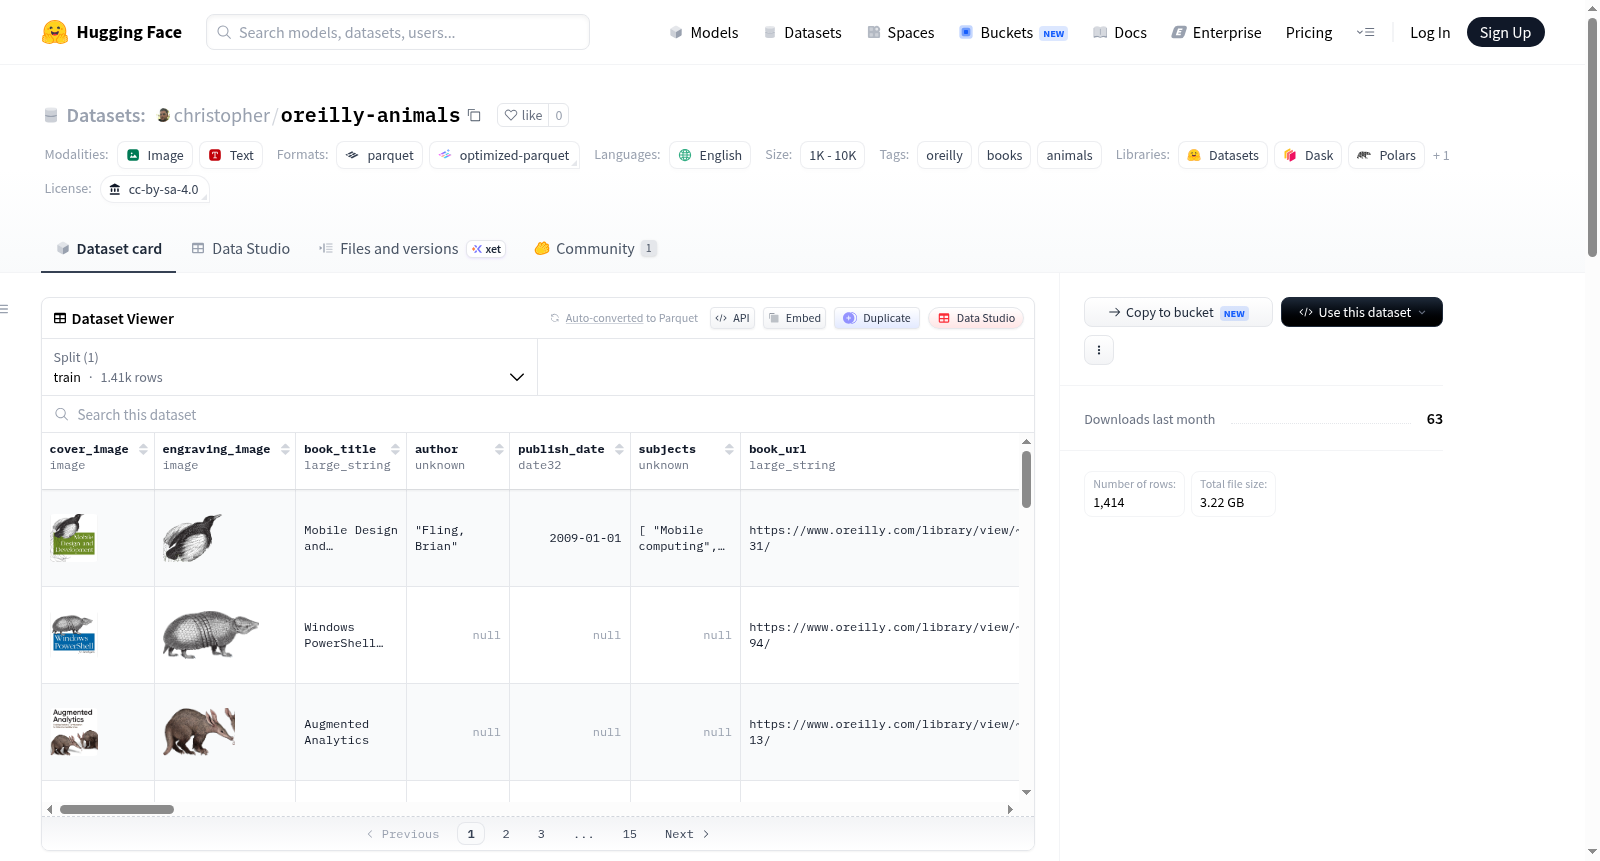Focus the top search models field
Screen dimensions: 1600x861
[398, 32]
